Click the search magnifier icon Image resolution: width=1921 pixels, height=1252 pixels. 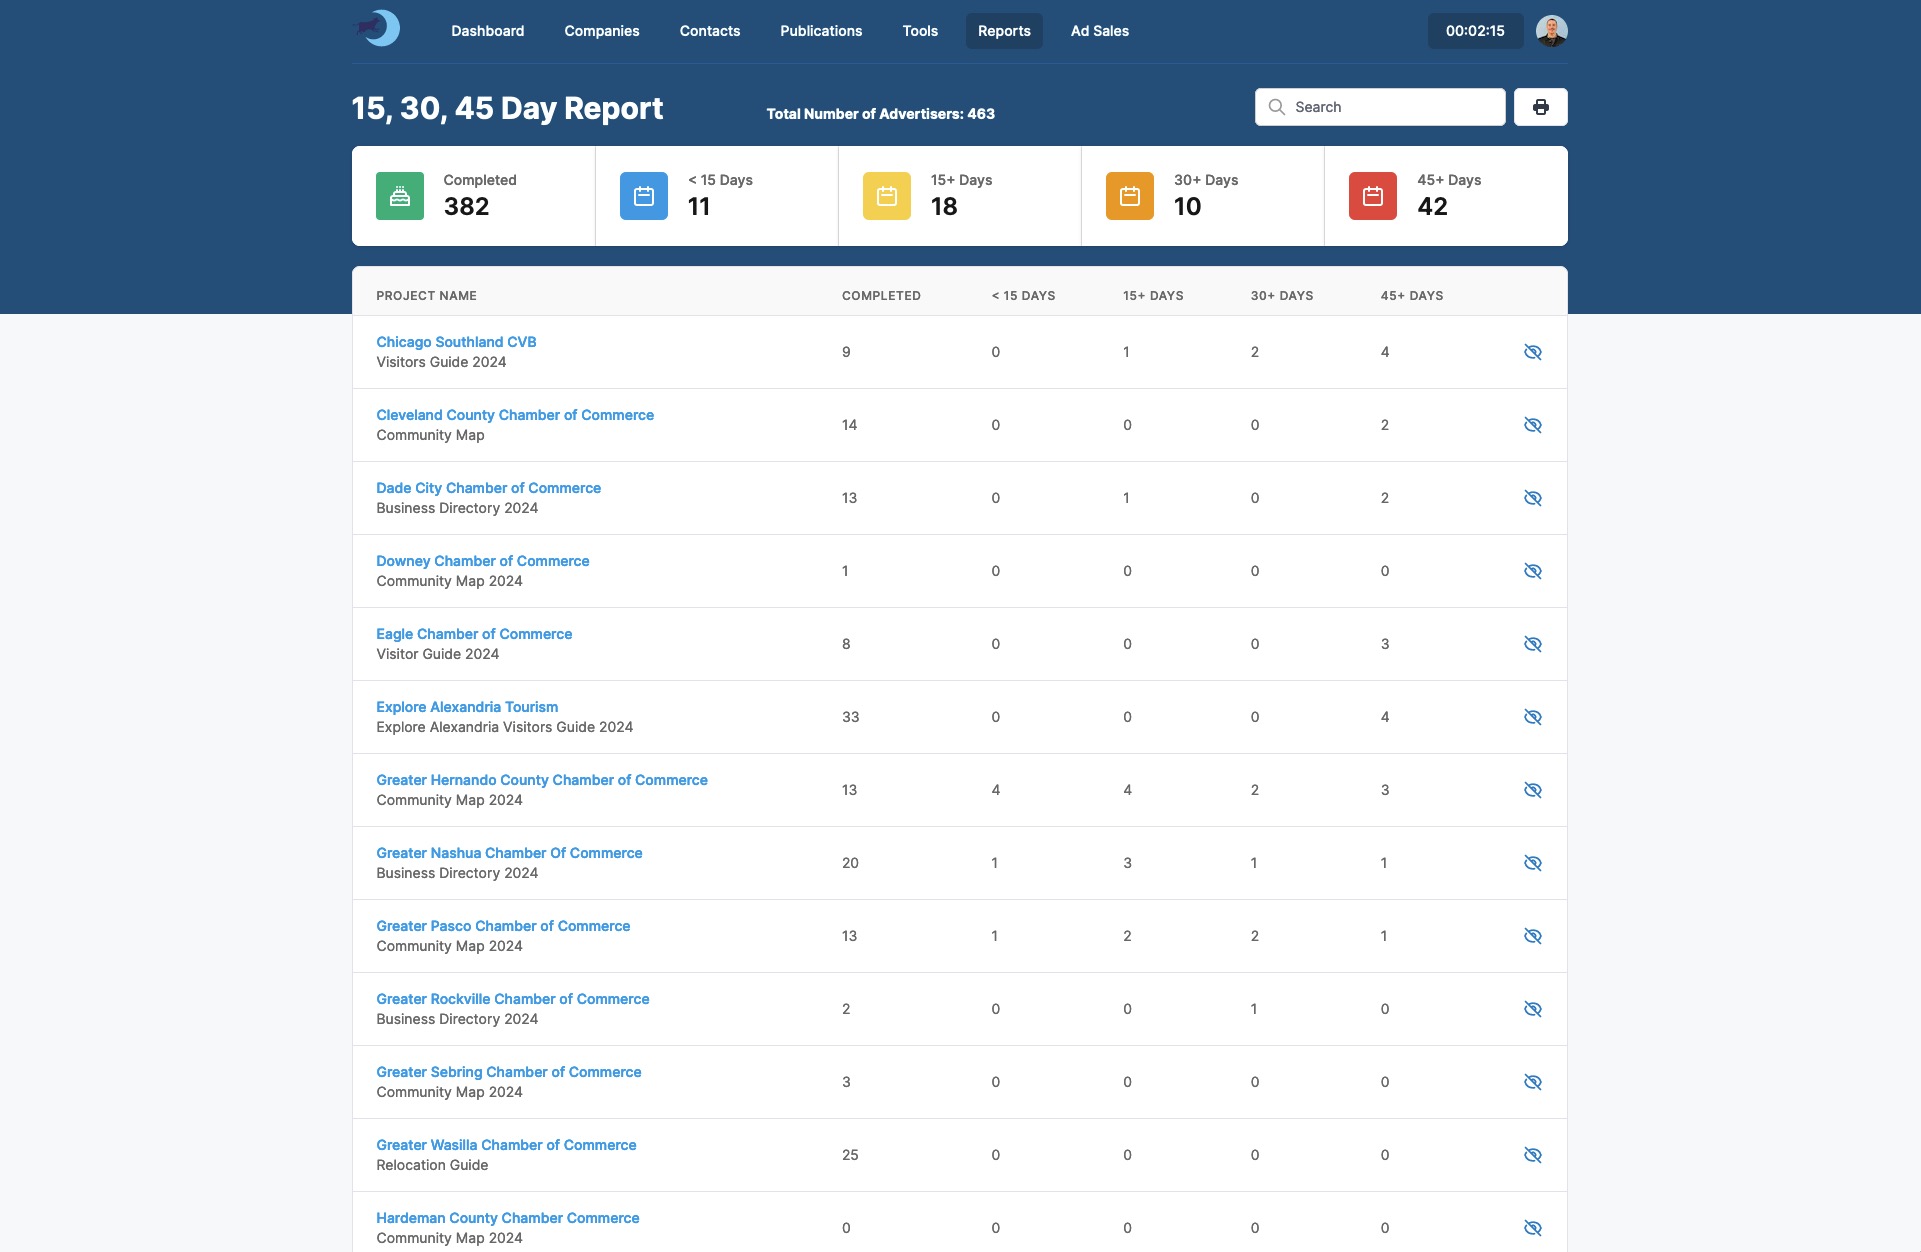click(1276, 107)
